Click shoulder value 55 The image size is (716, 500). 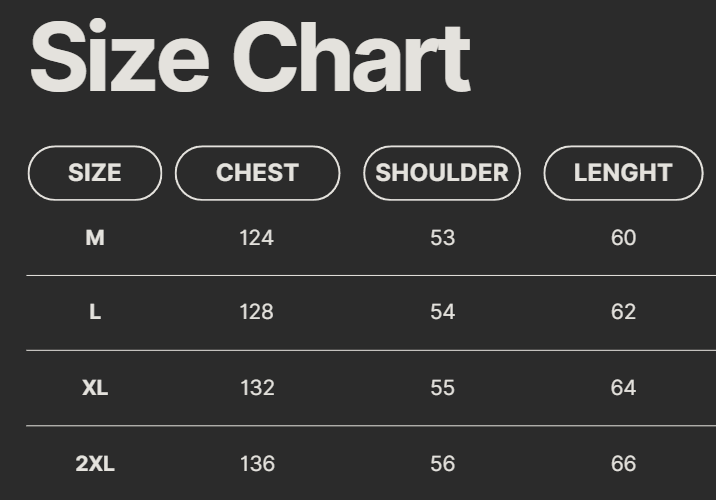click(x=442, y=388)
